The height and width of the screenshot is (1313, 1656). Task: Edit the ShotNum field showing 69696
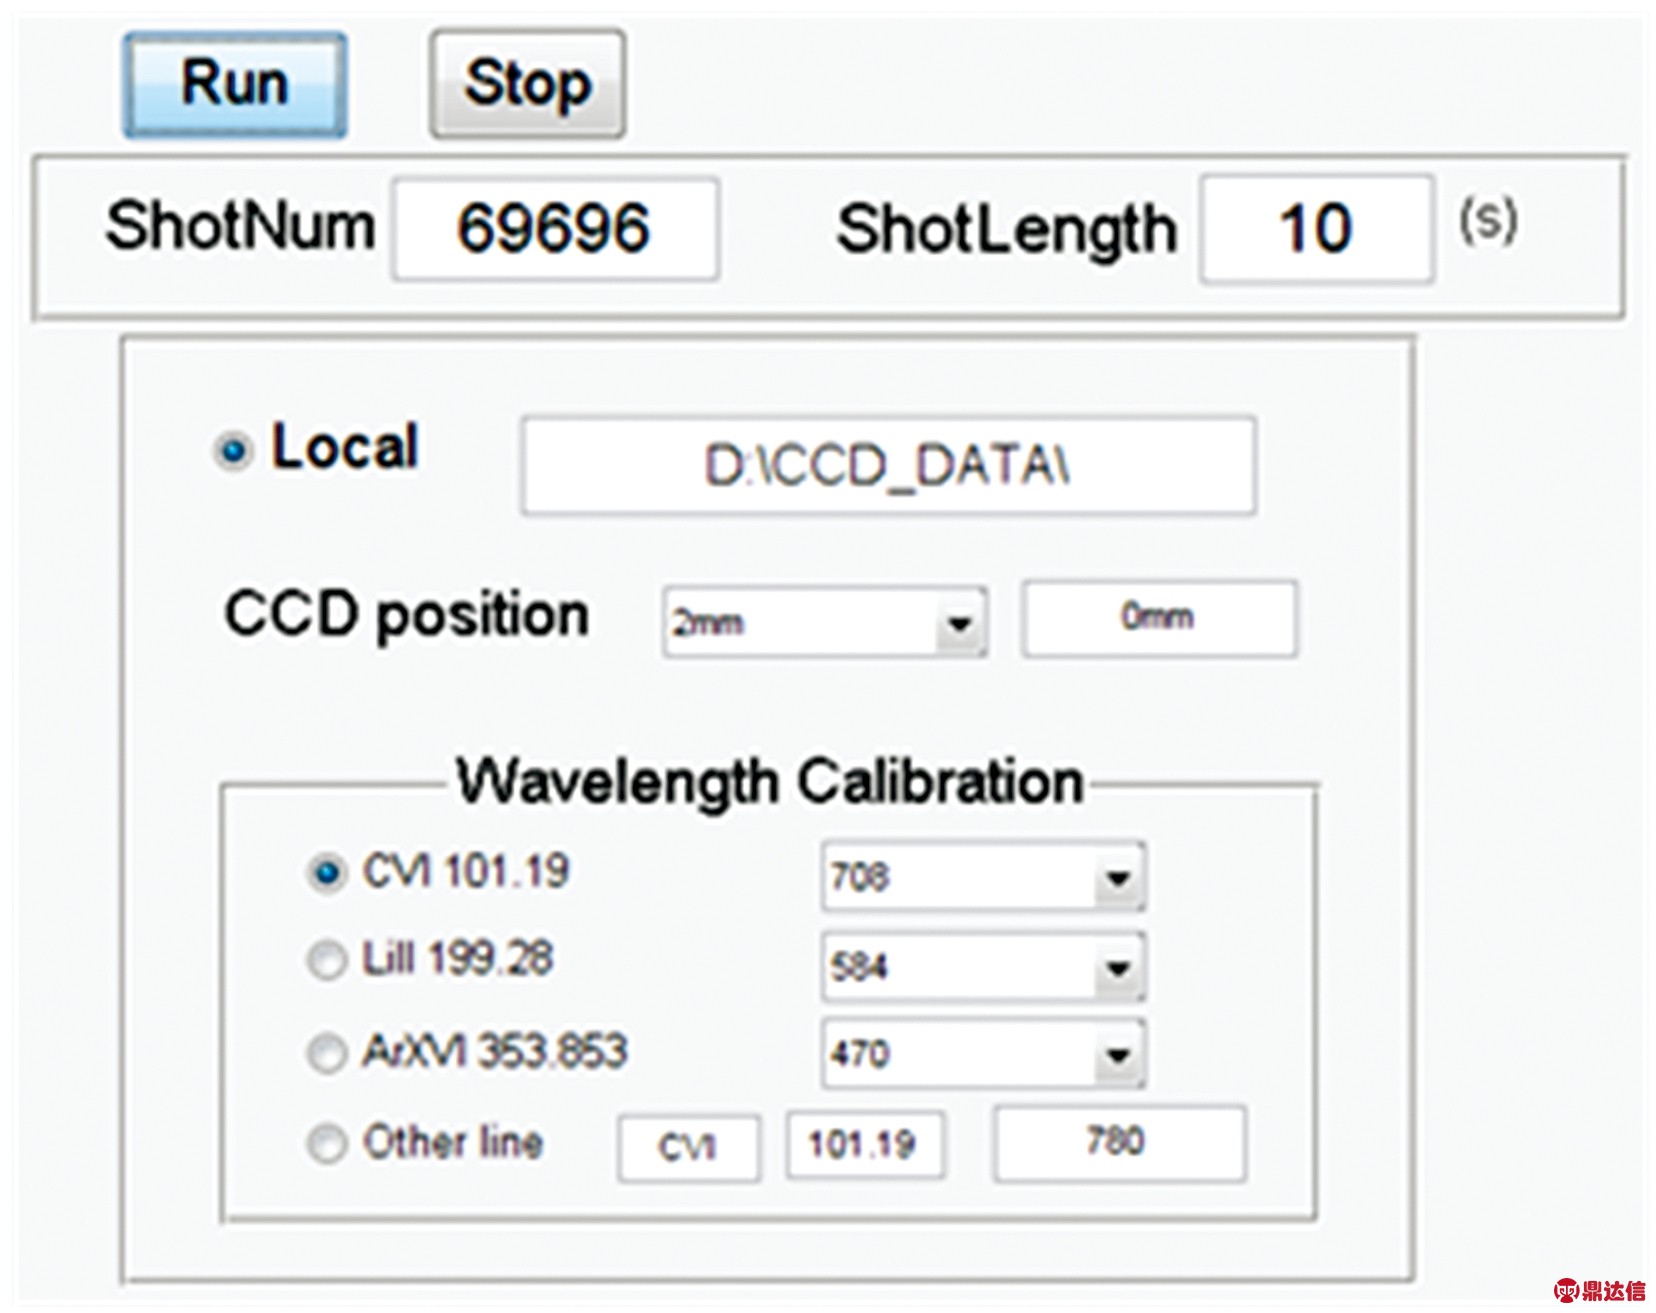click(556, 228)
